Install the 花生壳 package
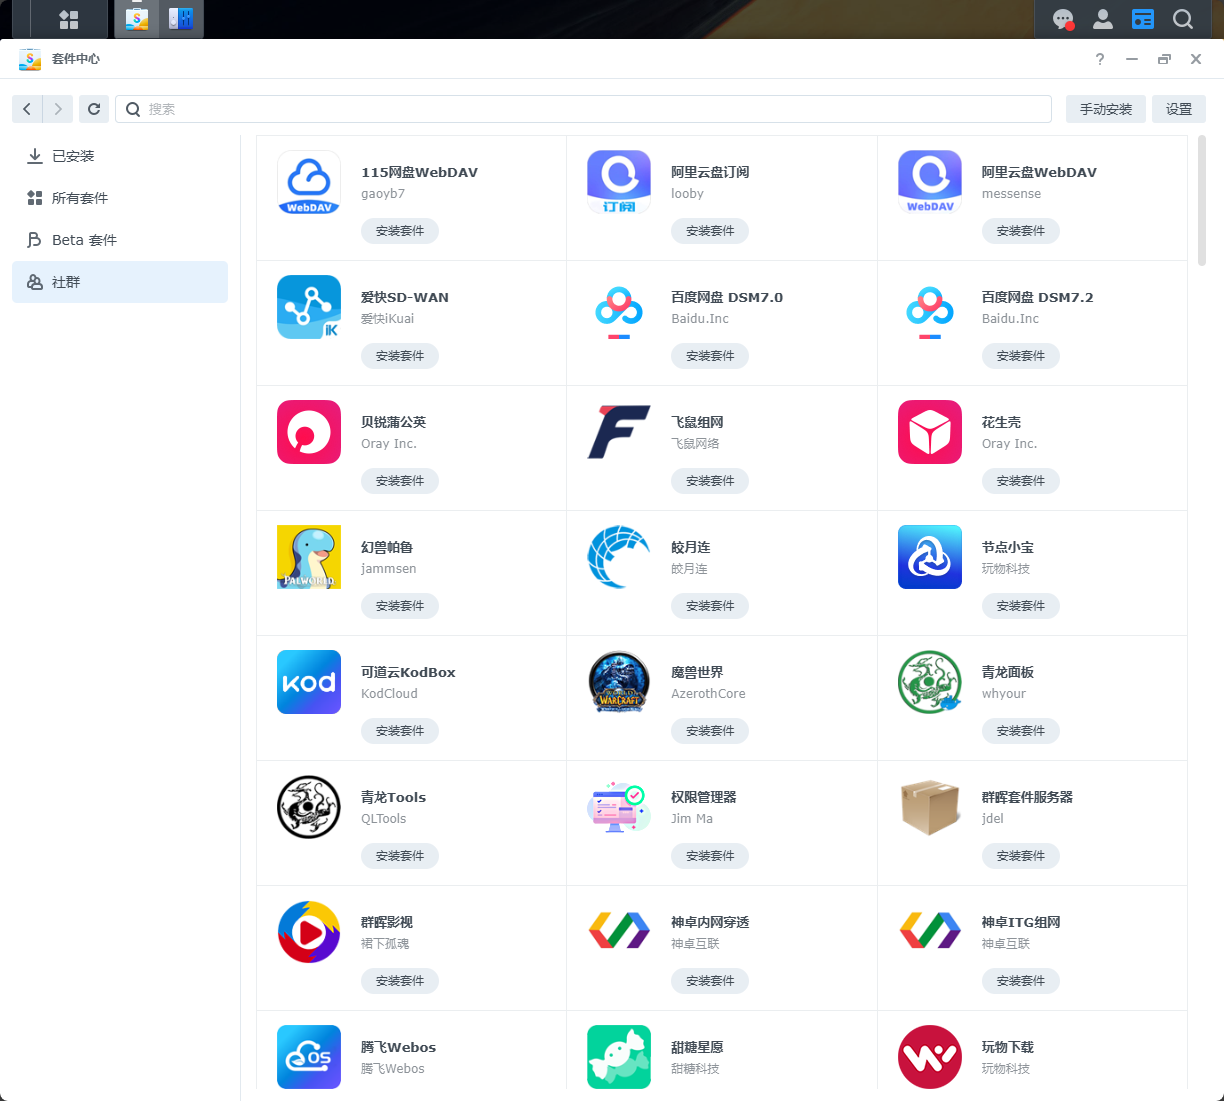This screenshot has height=1101, width=1224. point(1021,481)
